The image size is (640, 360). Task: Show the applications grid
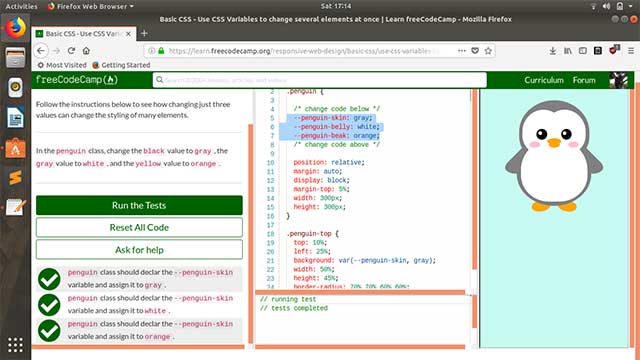tap(16, 345)
